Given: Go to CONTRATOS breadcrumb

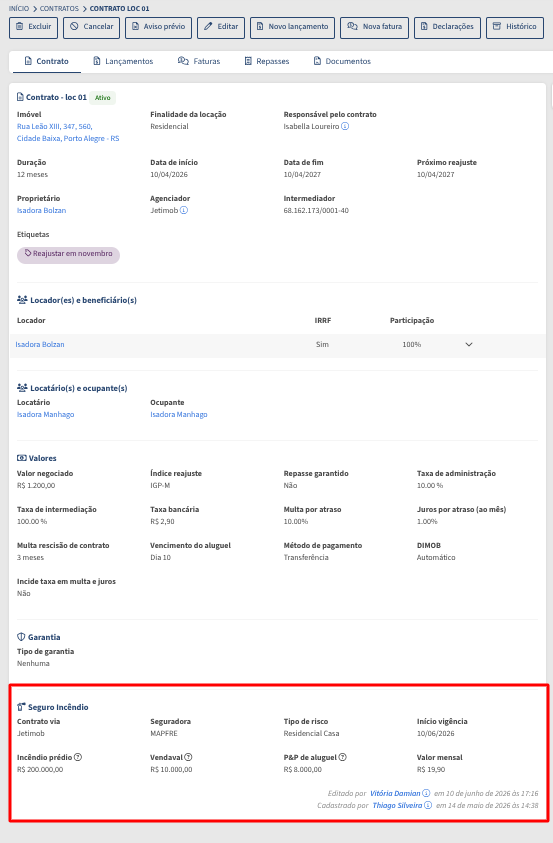Looking at the screenshot, I should point(59,9).
